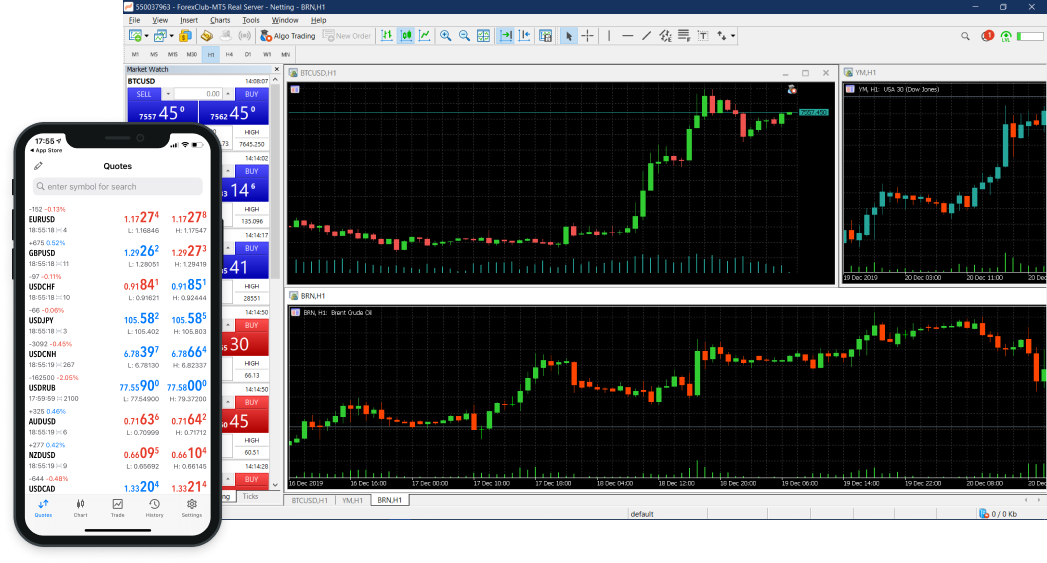
Task: Open the New Chart toolbar icon
Action: (136, 36)
